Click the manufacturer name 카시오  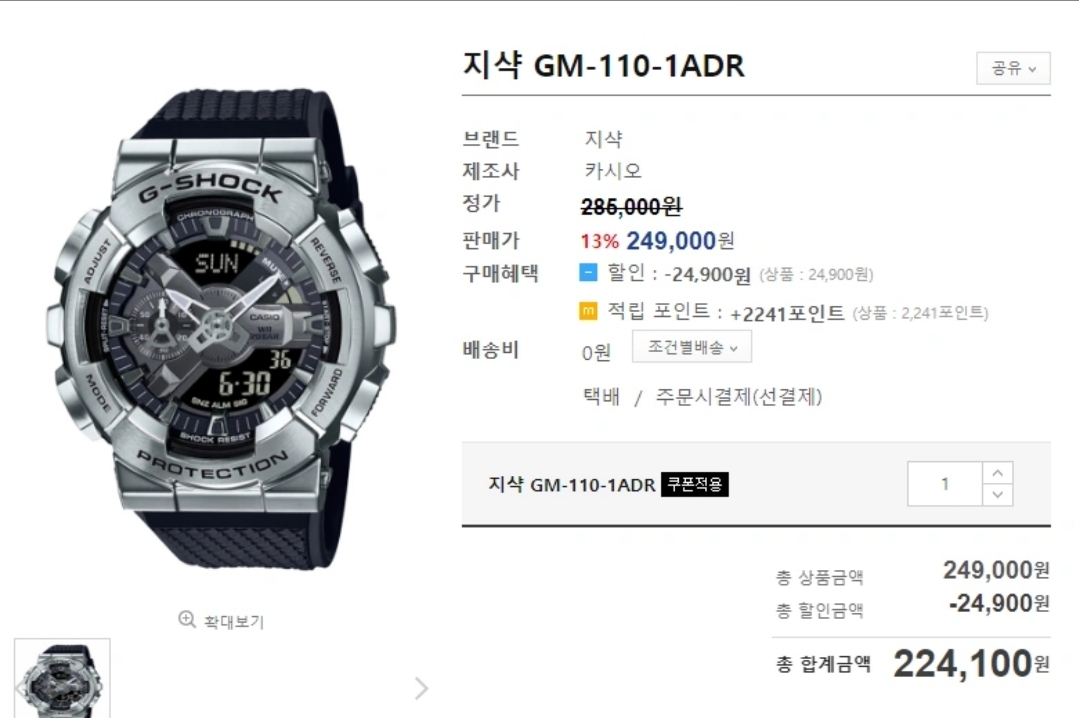tap(612, 171)
